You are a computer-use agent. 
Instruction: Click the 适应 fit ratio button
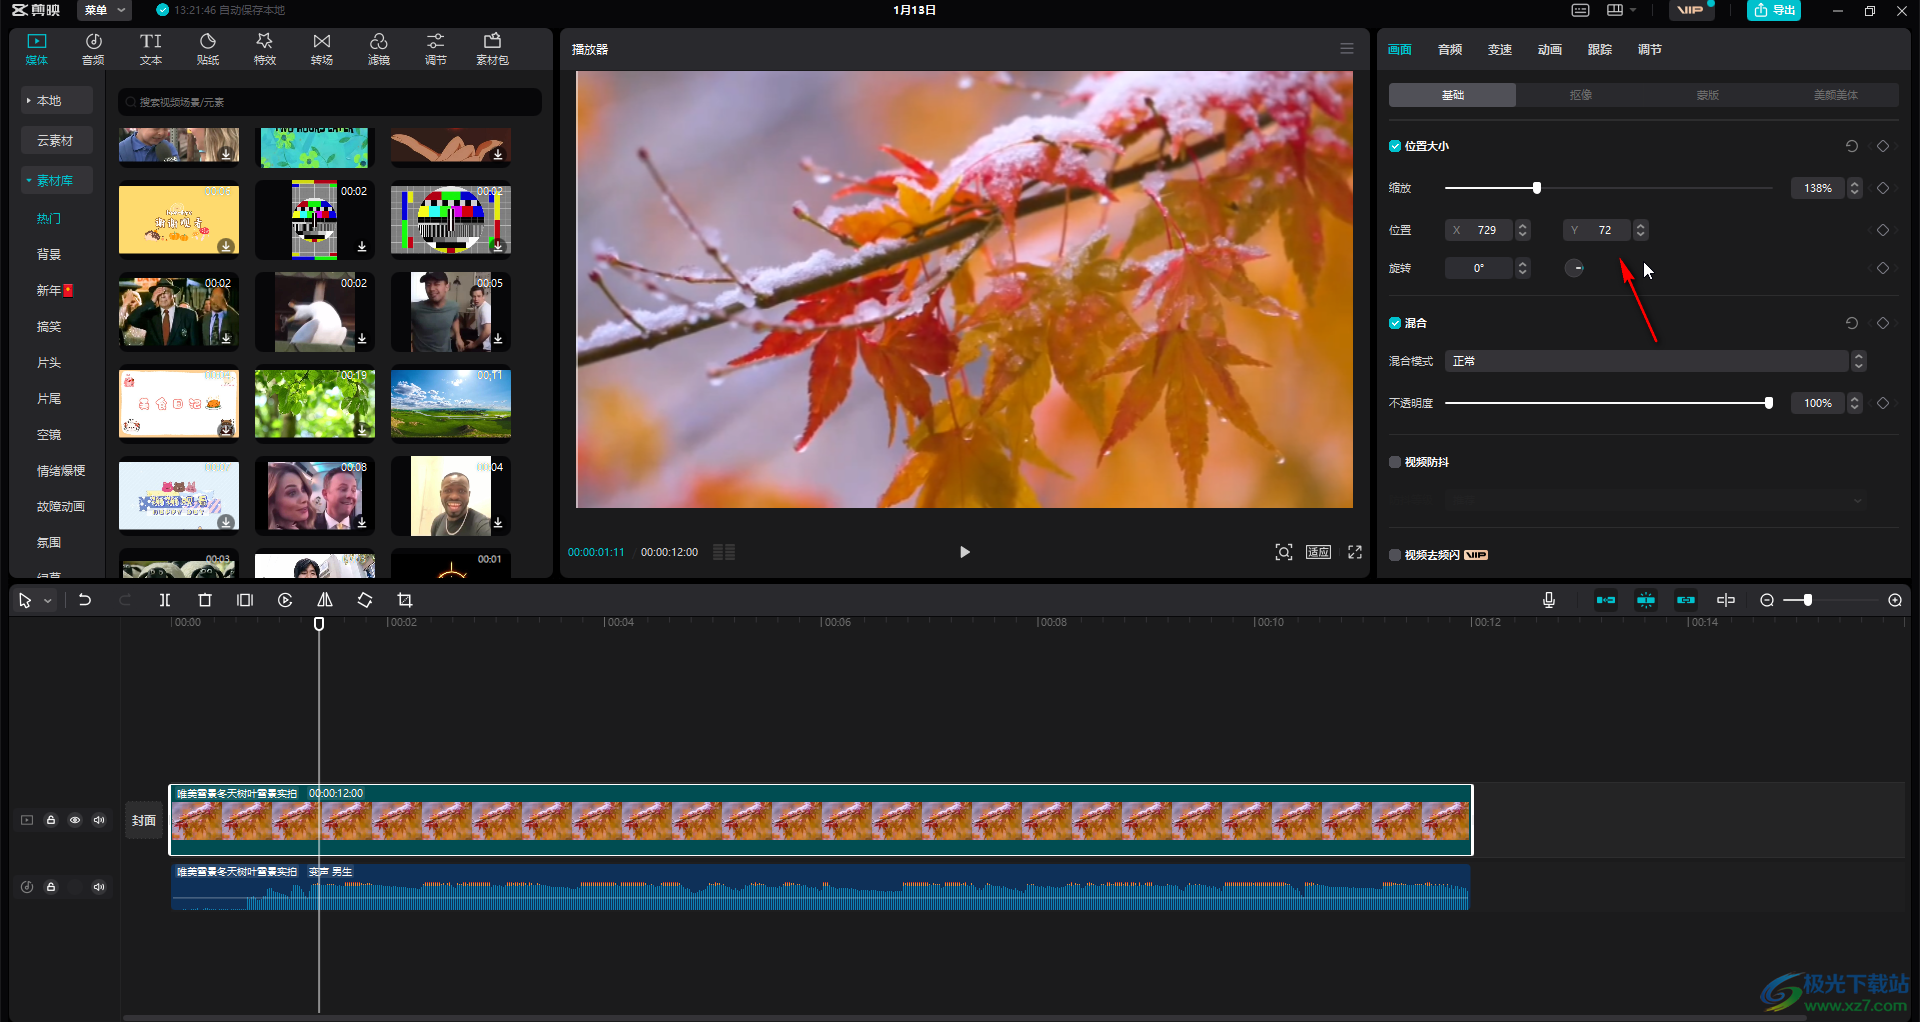[x=1318, y=552]
